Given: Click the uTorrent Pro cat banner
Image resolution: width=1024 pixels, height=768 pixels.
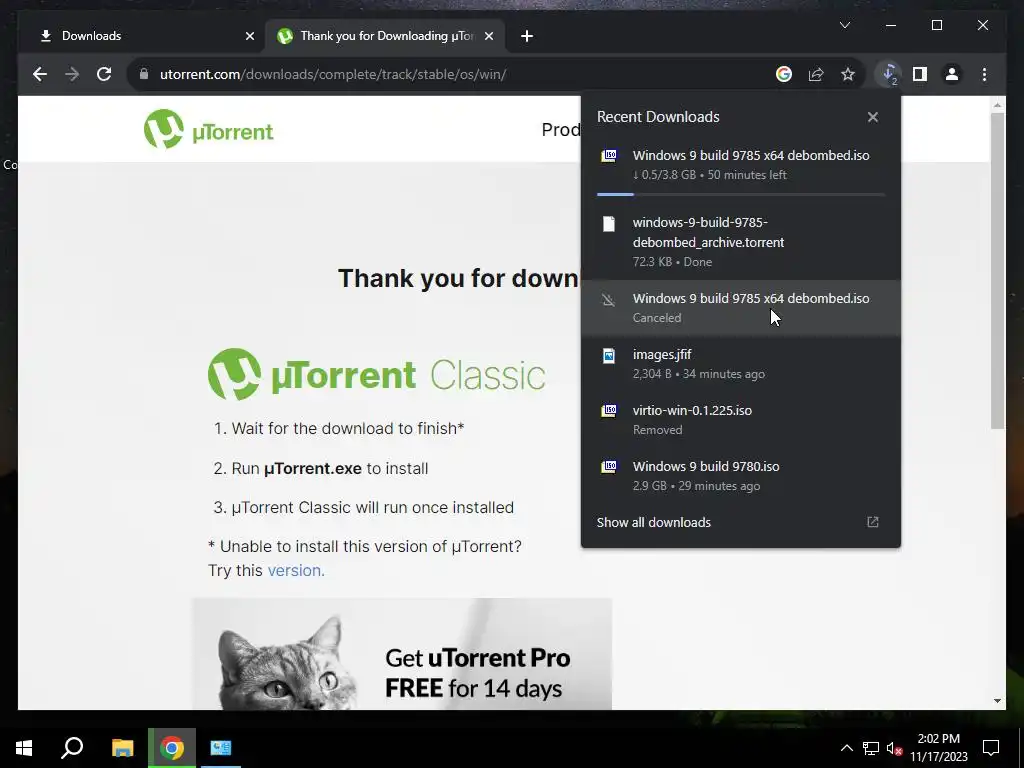Looking at the screenshot, I should [402, 654].
